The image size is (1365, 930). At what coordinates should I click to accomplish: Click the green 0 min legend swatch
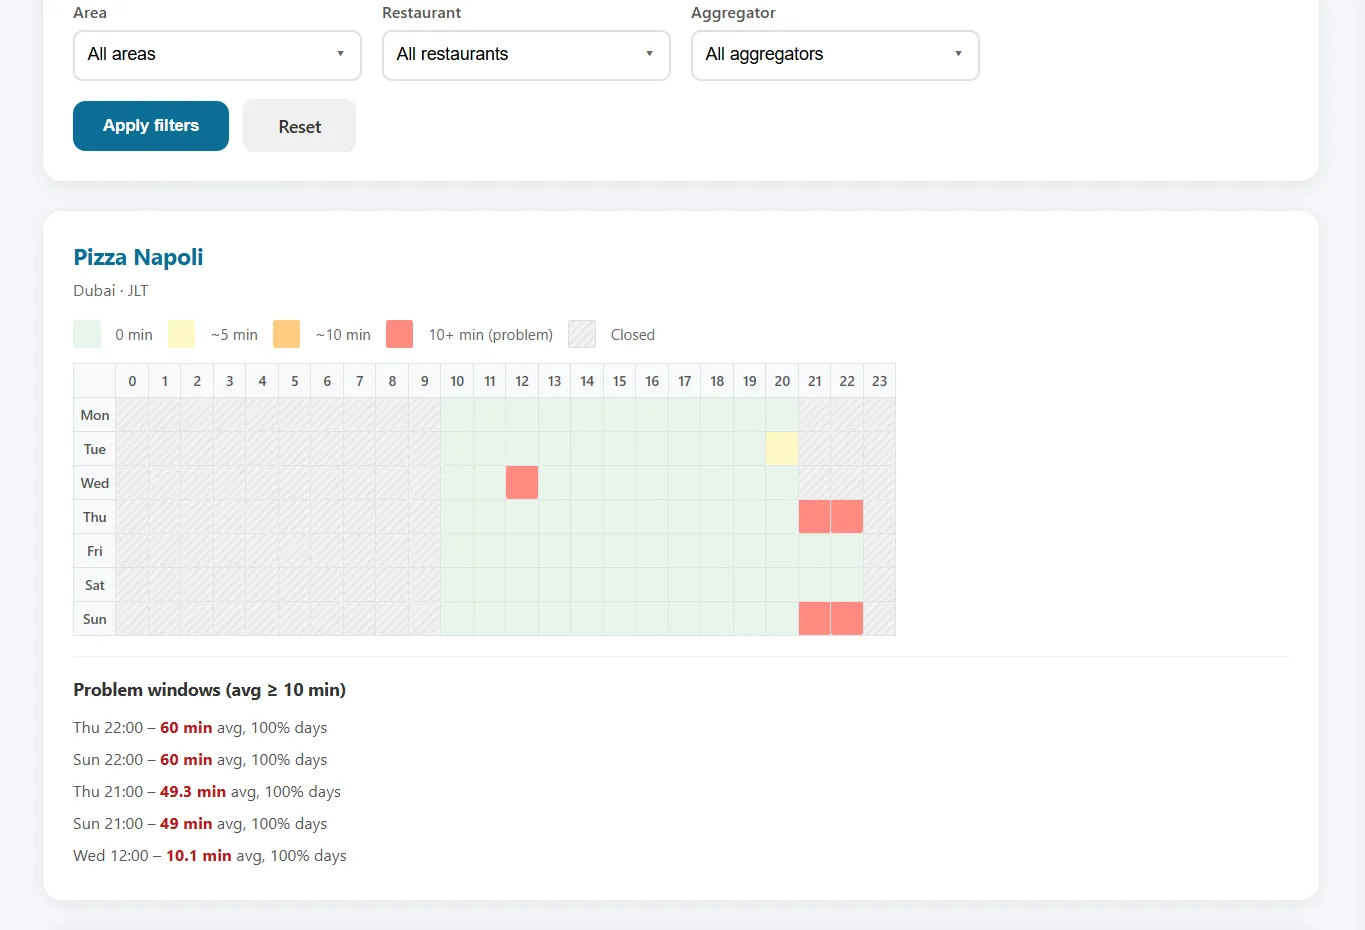click(x=87, y=334)
